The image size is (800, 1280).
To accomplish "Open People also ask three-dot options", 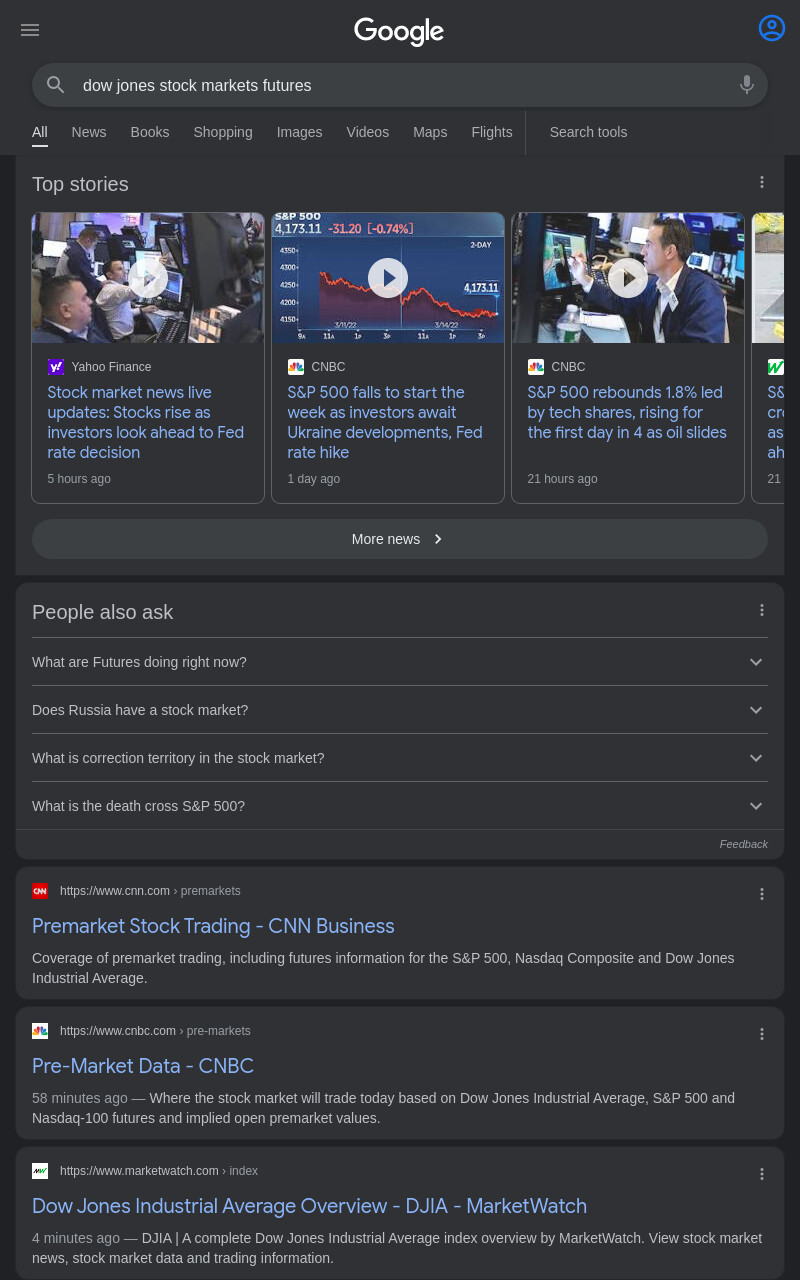I will click(762, 610).
